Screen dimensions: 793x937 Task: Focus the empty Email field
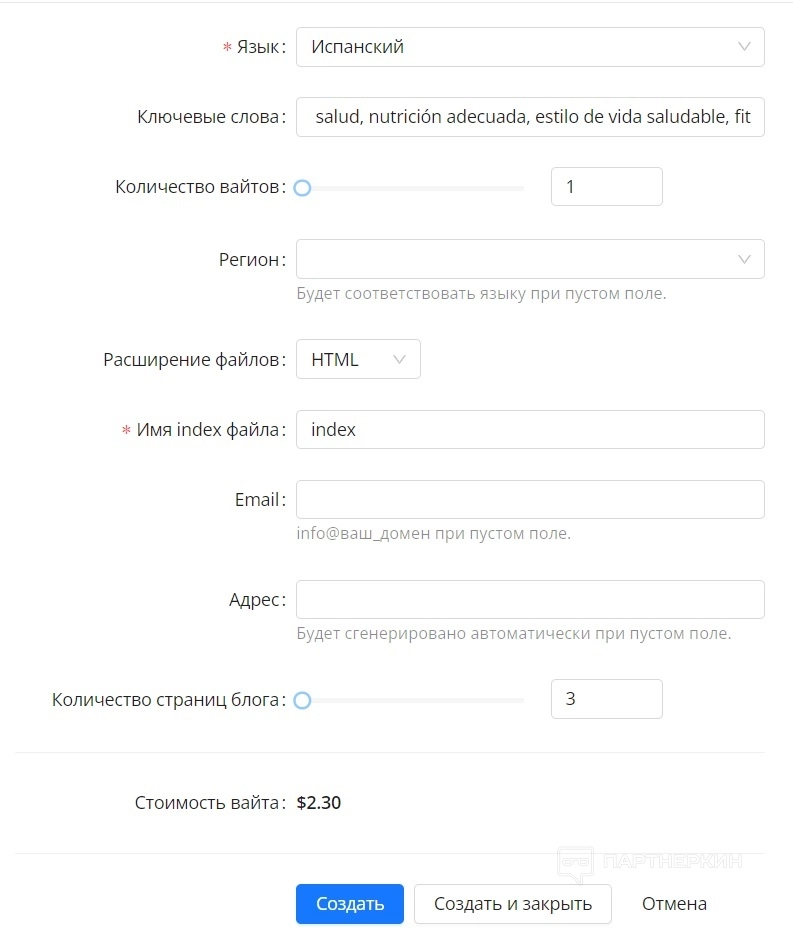(x=530, y=500)
